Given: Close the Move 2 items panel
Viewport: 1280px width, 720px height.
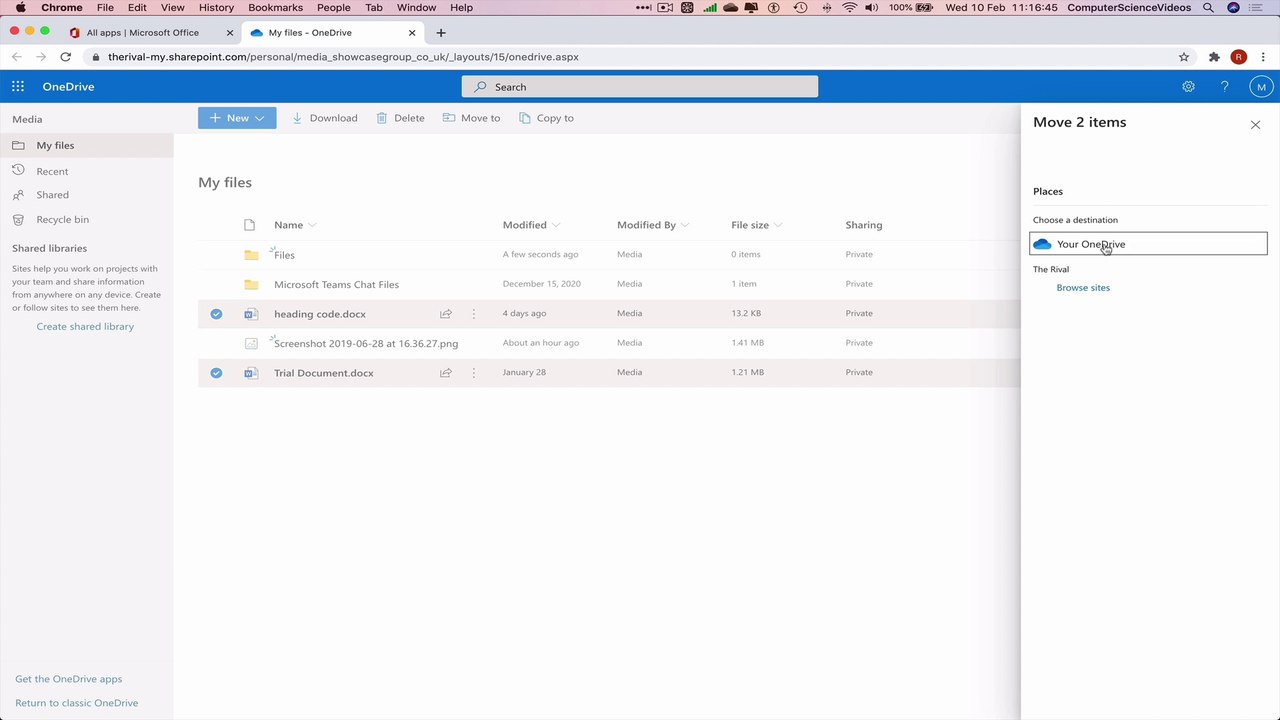Looking at the screenshot, I should click(x=1256, y=125).
